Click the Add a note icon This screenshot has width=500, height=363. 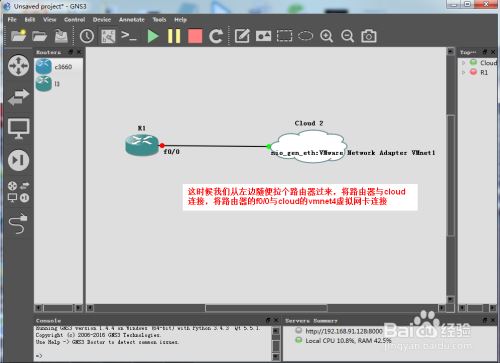click(x=242, y=36)
